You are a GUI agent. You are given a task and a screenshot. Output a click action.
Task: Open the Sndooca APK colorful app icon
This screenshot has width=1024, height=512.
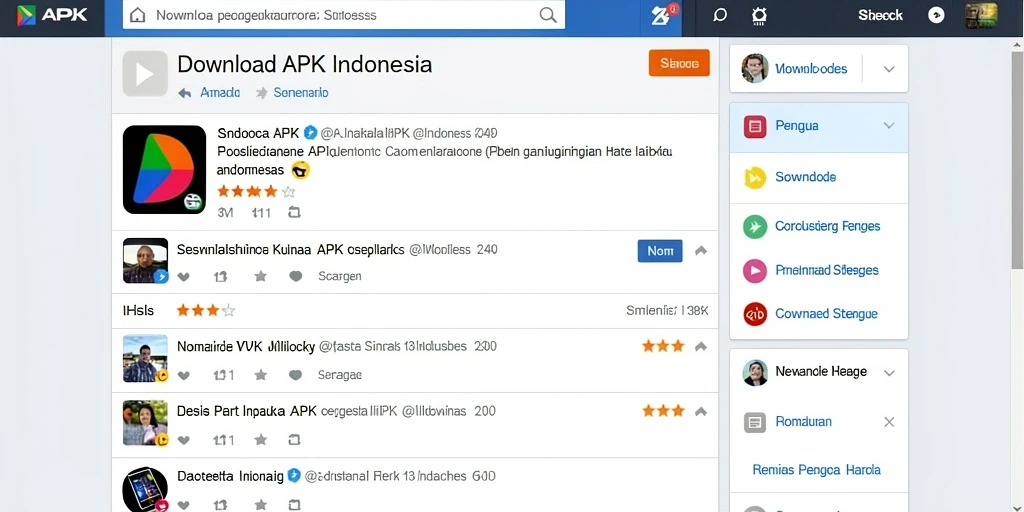point(165,169)
